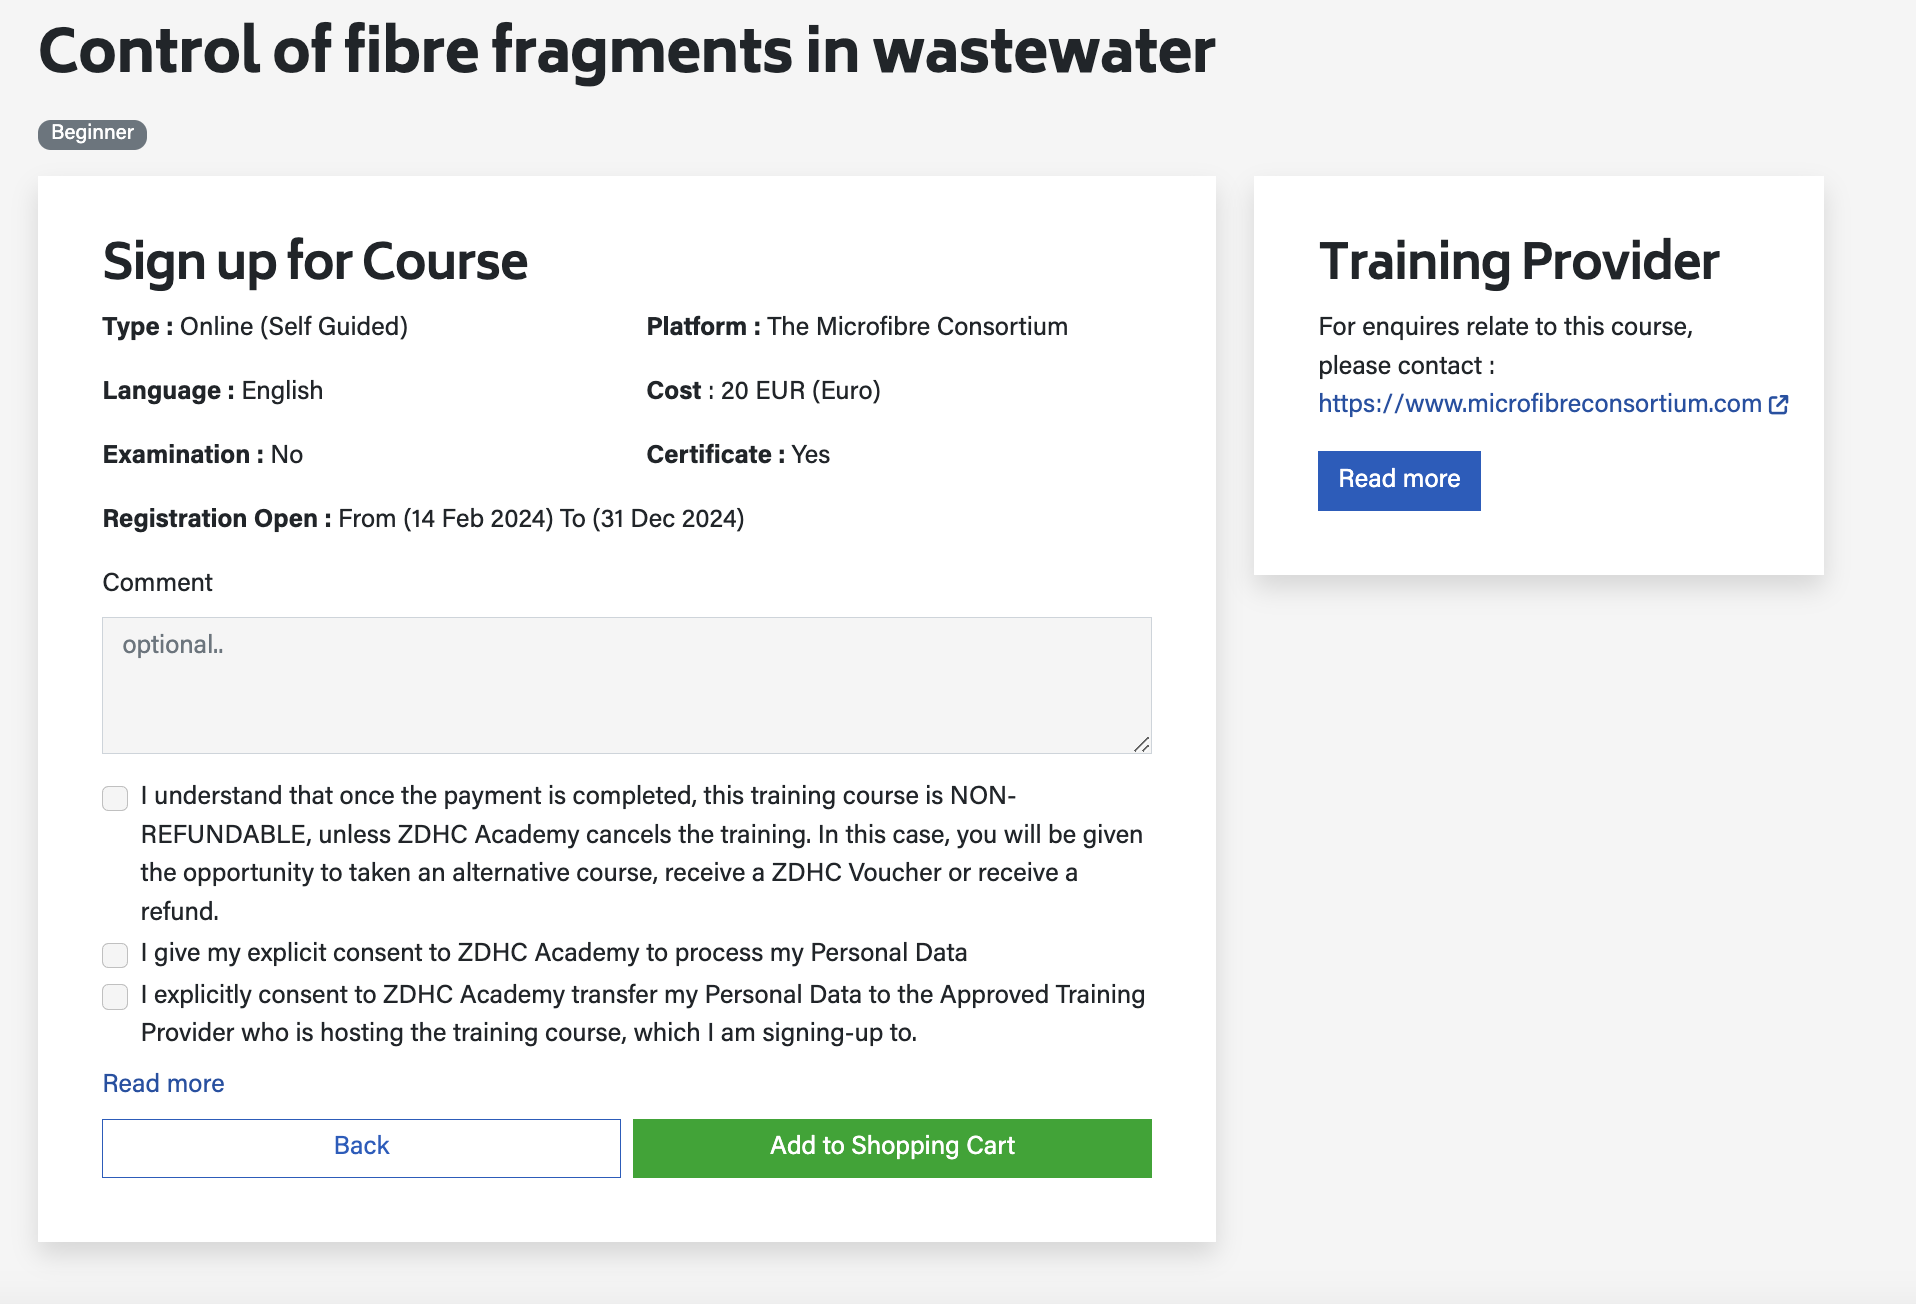1916x1304 pixels.
Task: Click the Sign up for Course heading
Action: click(315, 262)
